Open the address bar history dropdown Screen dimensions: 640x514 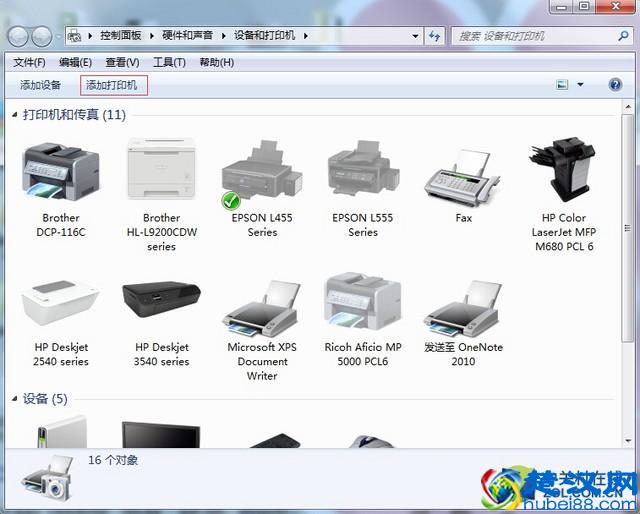point(415,36)
